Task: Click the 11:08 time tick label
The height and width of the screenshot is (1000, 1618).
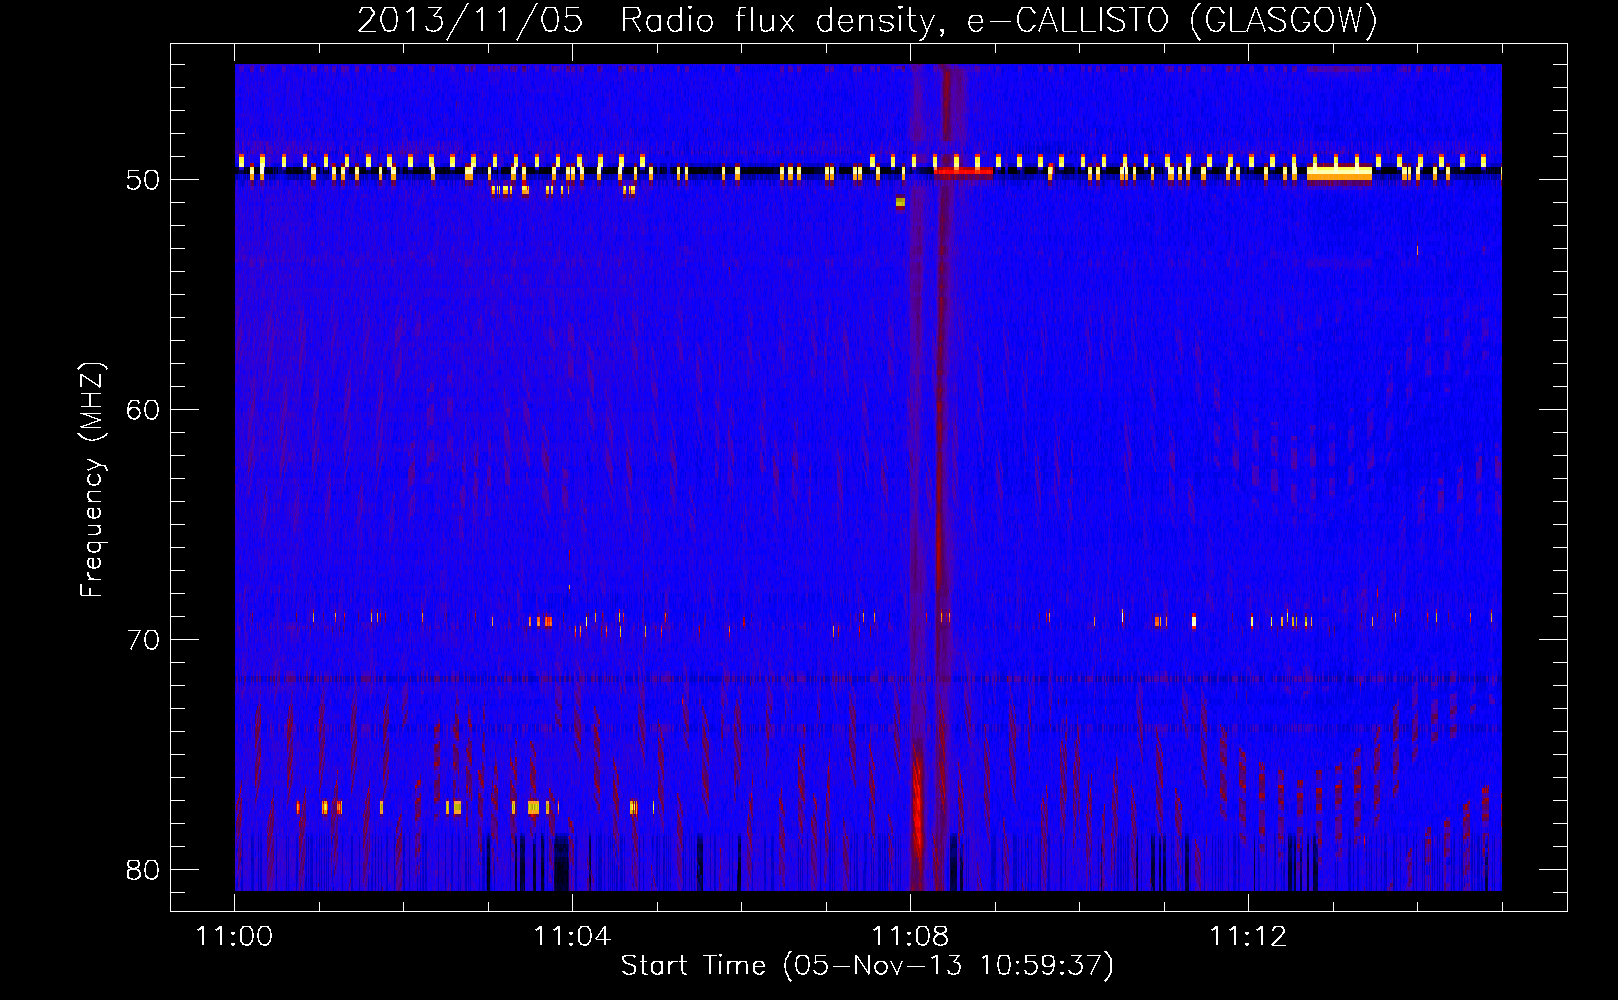Action: point(910,937)
